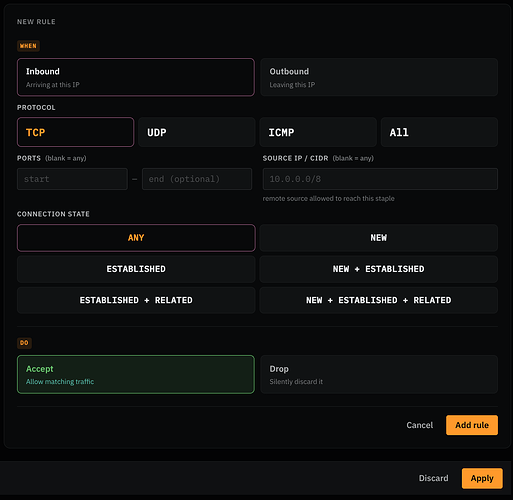This screenshot has height=500, width=513.
Task: Click the Source IP / CIDR field
Action: tap(380, 179)
